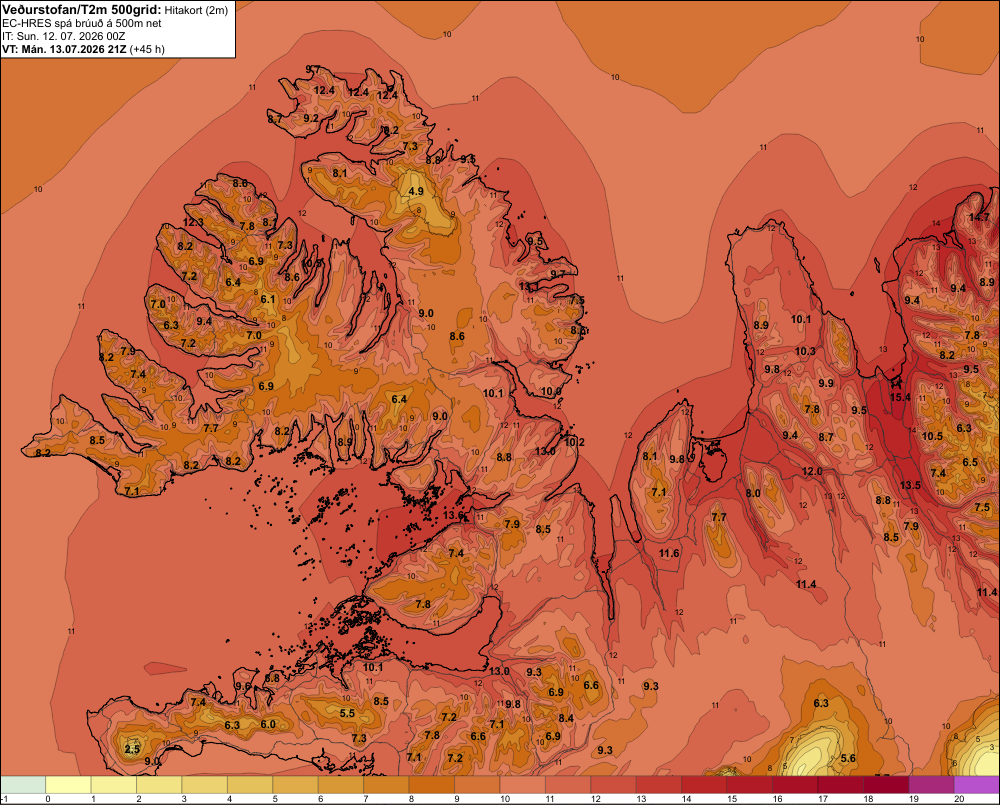This screenshot has width=1000, height=805.
Task: Click the legend swatch between 2 and 3
Action: [159, 784]
